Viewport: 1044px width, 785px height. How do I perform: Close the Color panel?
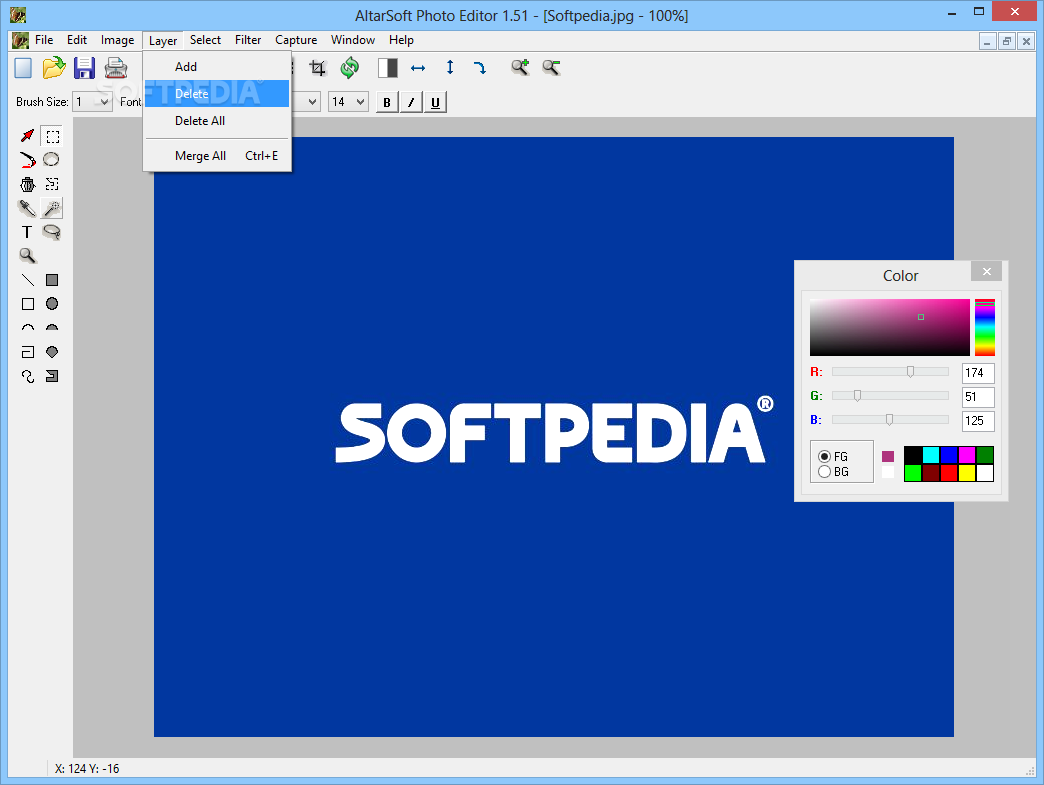(x=986, y=271)
